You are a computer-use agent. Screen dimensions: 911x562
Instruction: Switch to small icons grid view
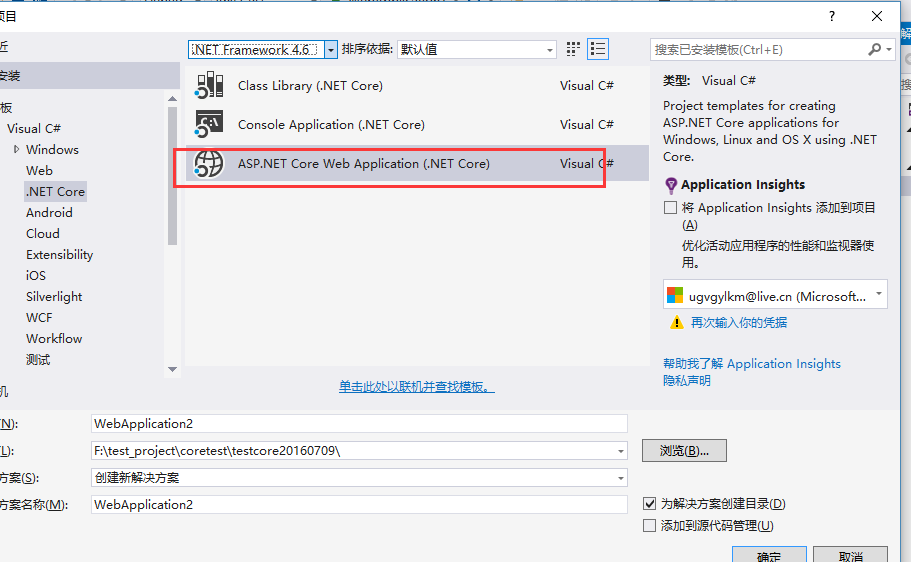[573, 49]
